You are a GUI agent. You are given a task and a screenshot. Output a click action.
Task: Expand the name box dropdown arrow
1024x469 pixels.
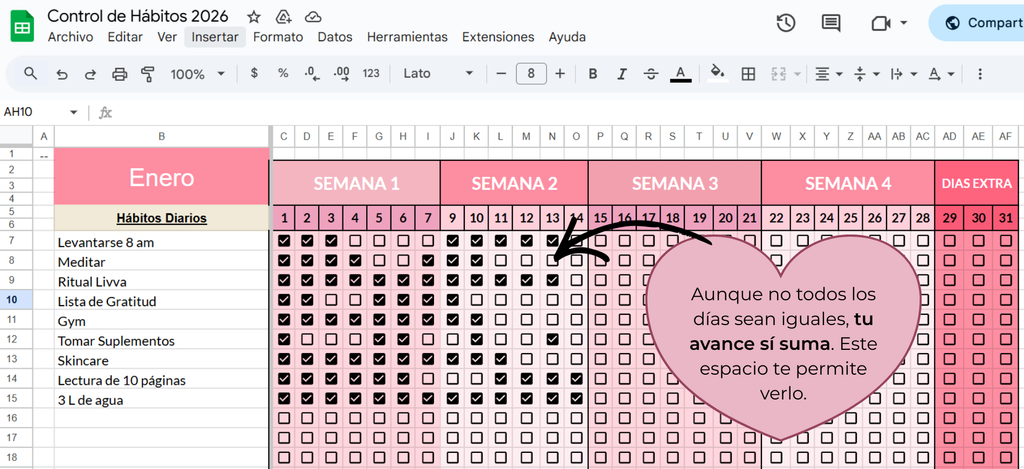(73, 112)
